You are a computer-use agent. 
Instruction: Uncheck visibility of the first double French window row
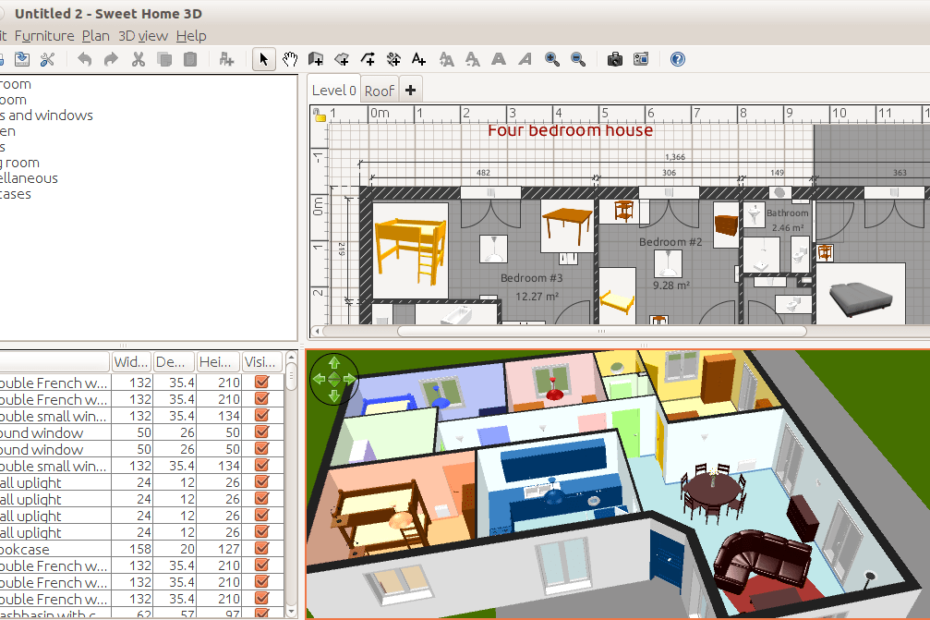point(262,382)
